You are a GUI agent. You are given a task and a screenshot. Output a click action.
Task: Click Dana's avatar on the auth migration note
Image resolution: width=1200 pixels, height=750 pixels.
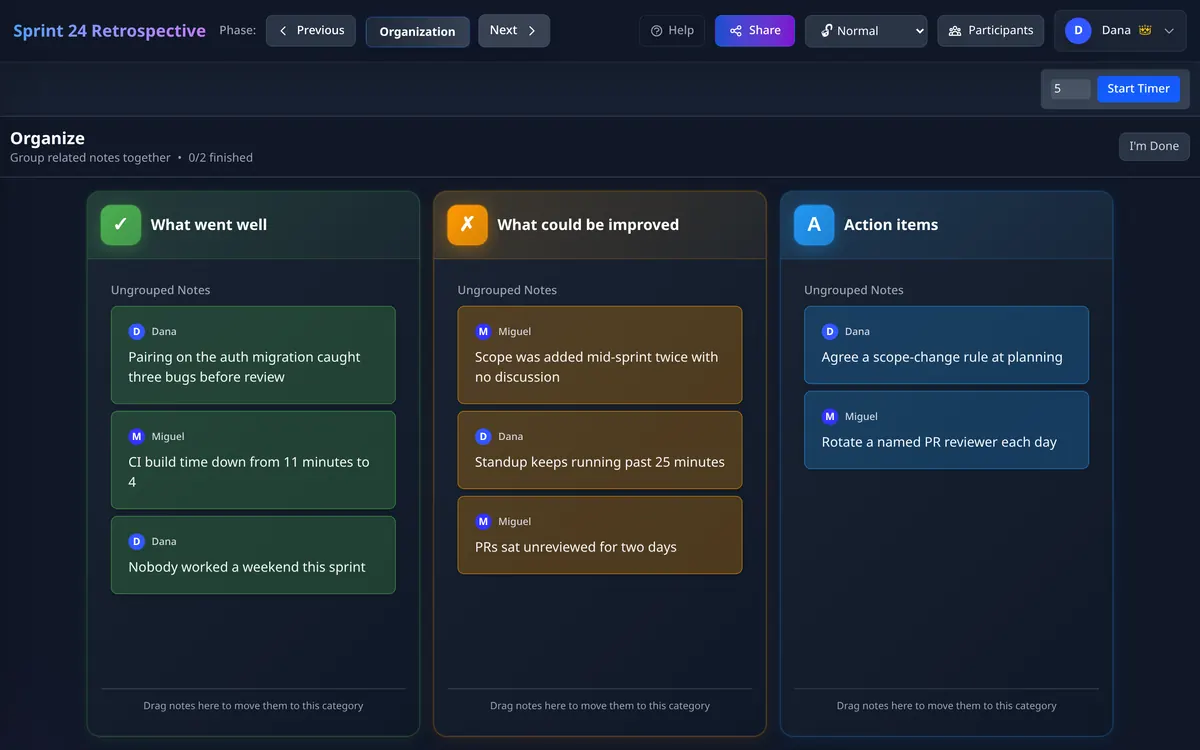pos(137,331)
